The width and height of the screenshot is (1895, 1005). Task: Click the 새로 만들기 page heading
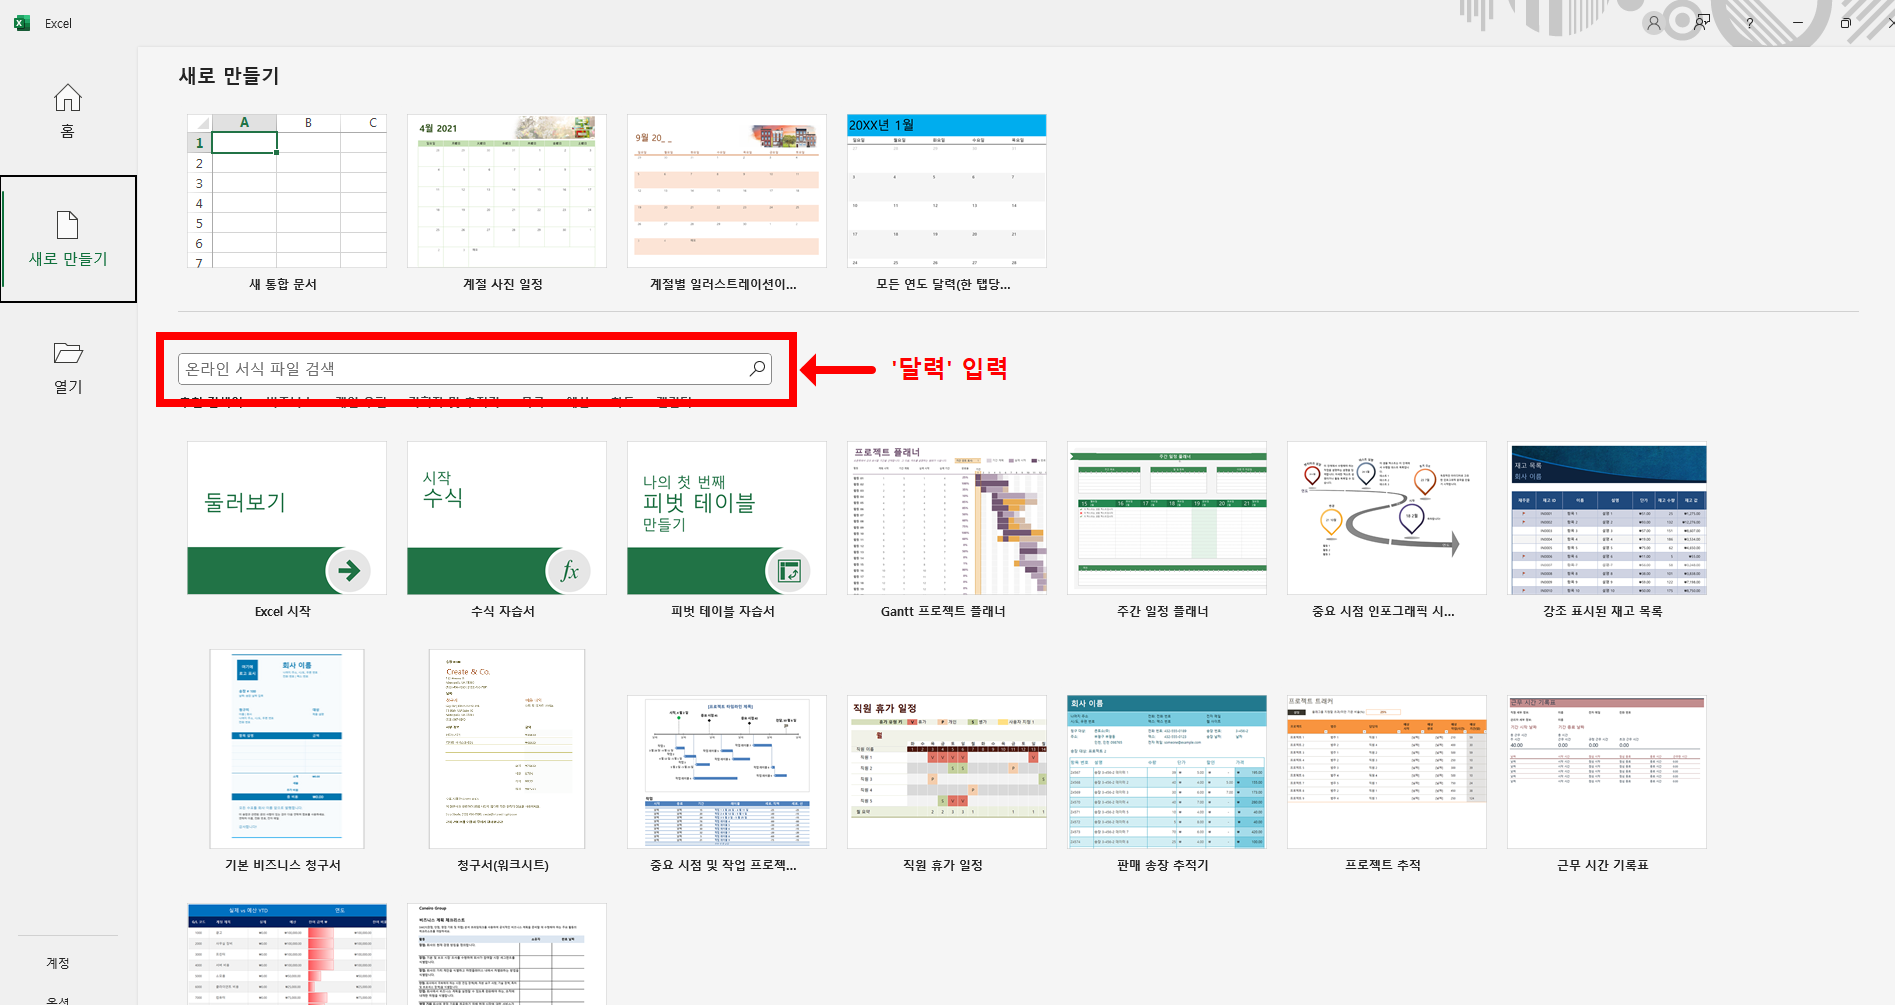point(229,76)
